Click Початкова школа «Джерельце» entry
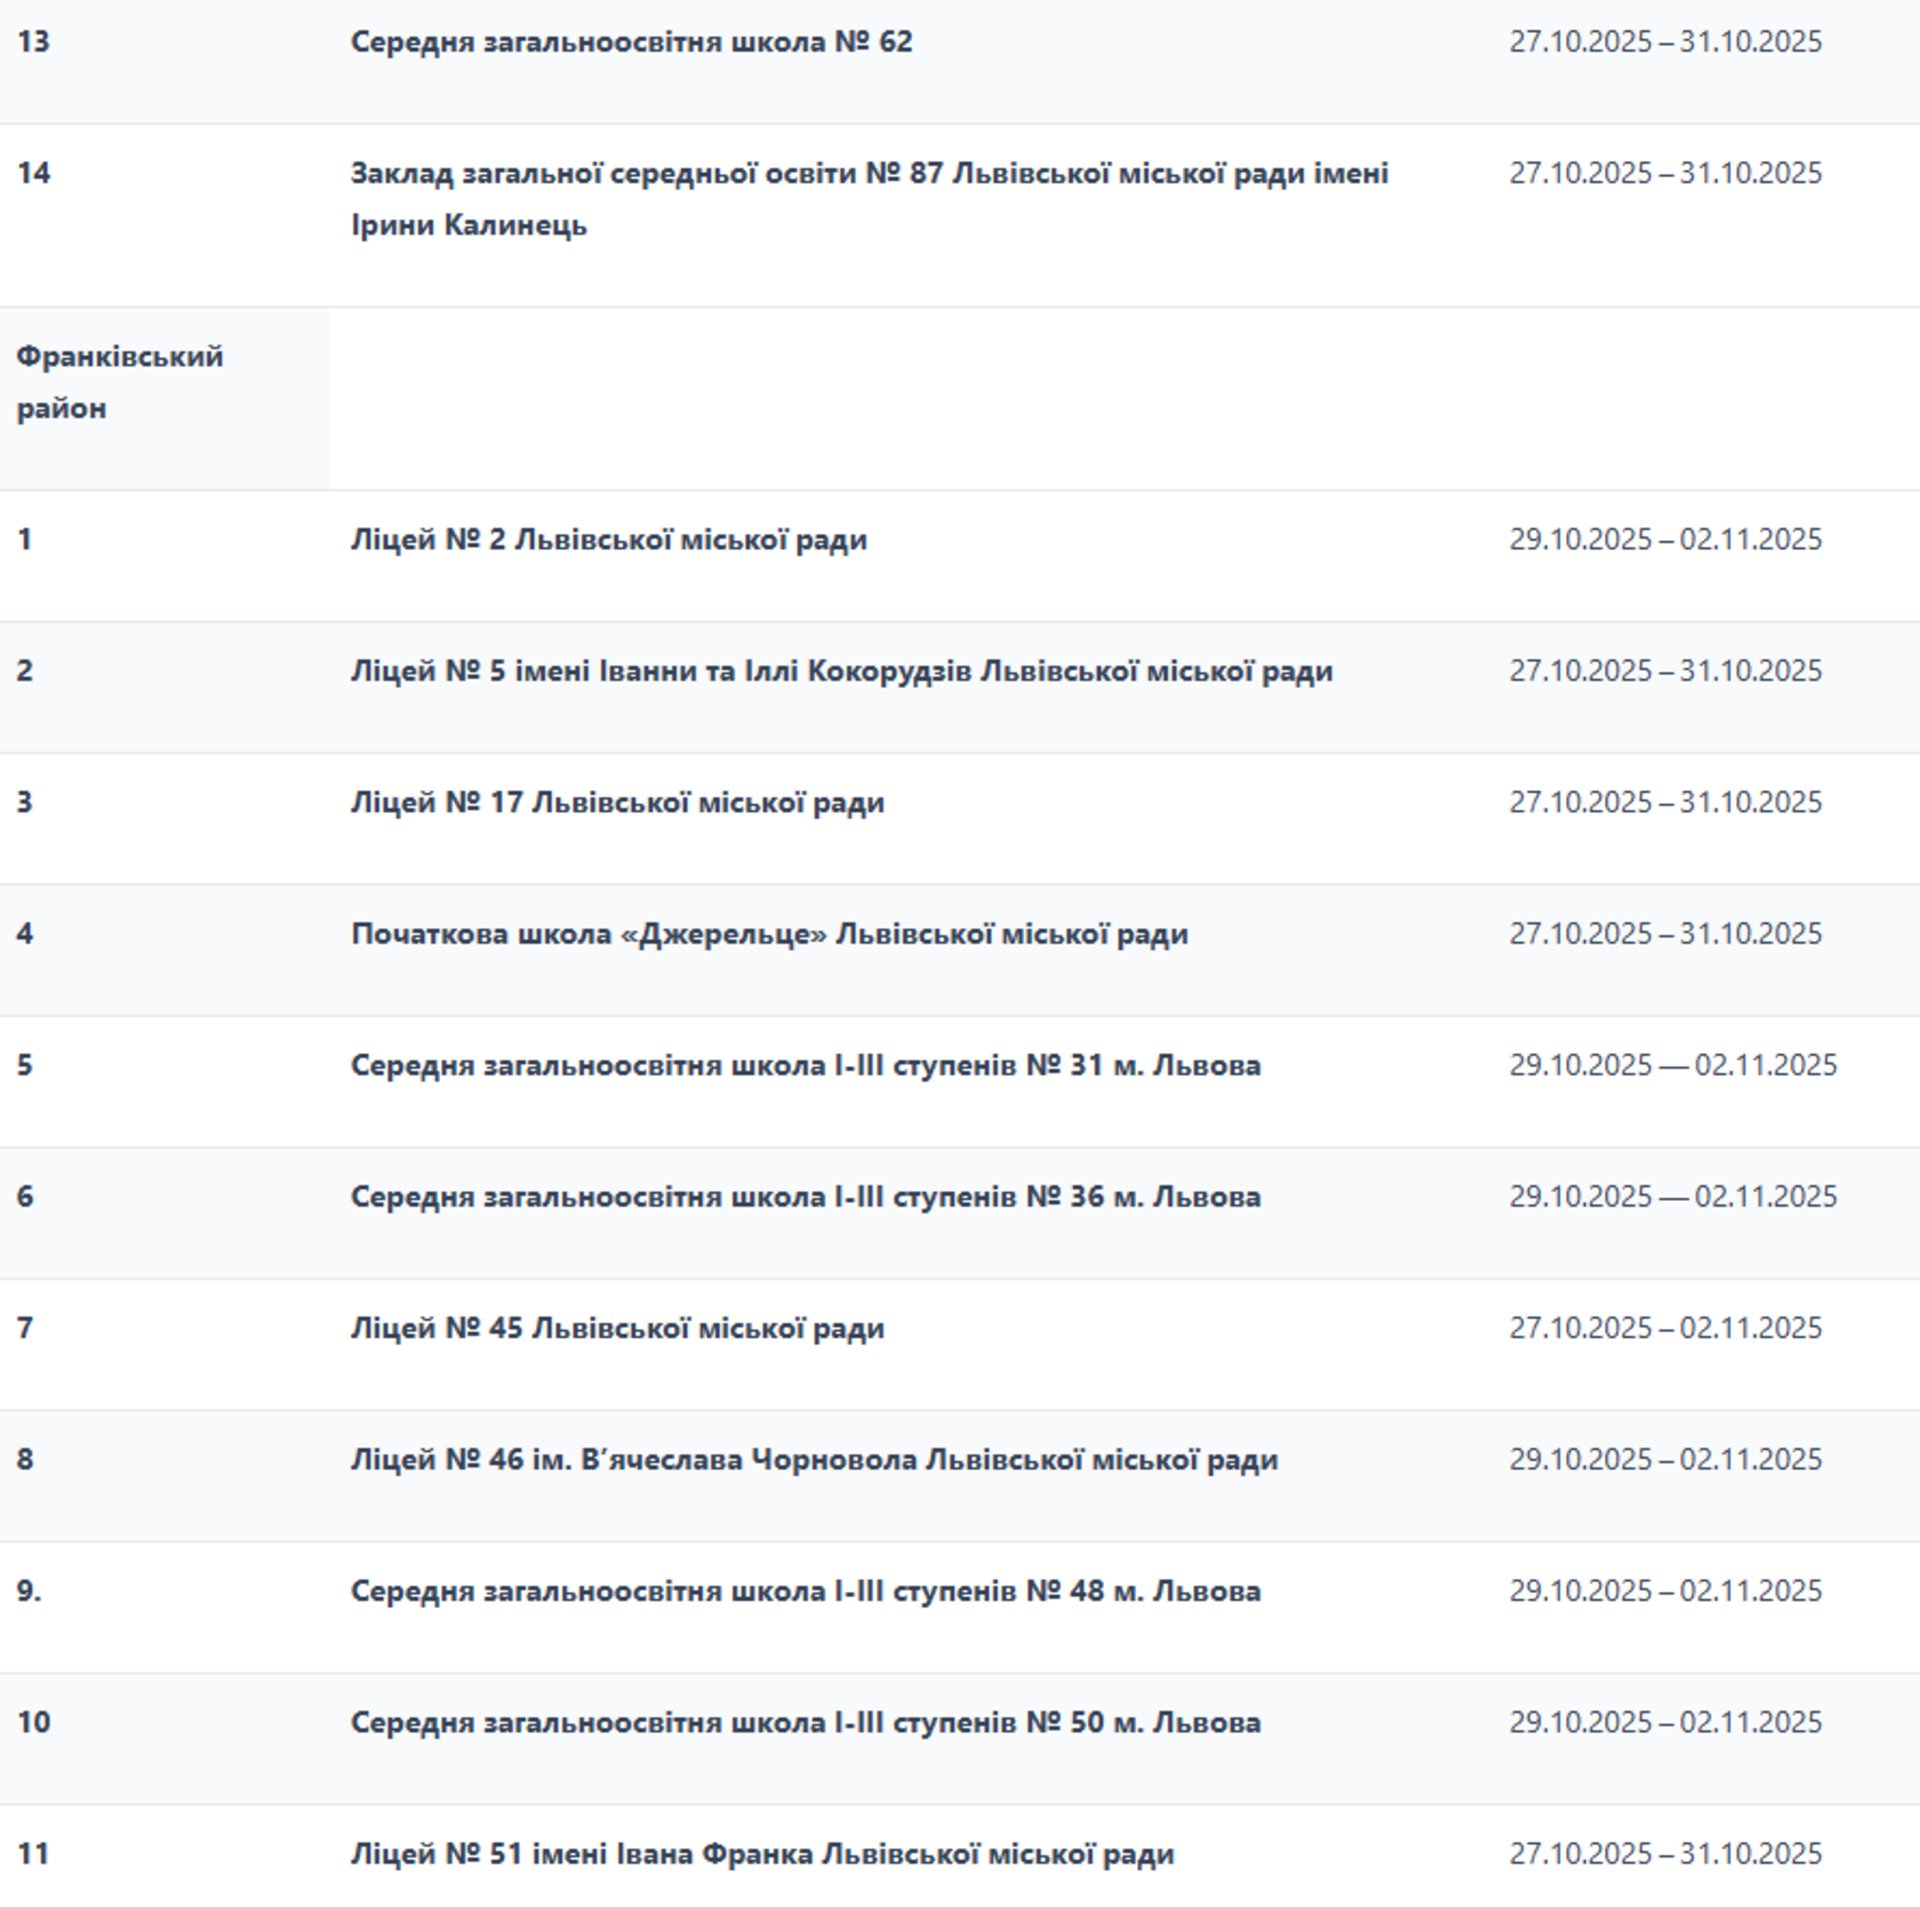 (x=769, y=934)
